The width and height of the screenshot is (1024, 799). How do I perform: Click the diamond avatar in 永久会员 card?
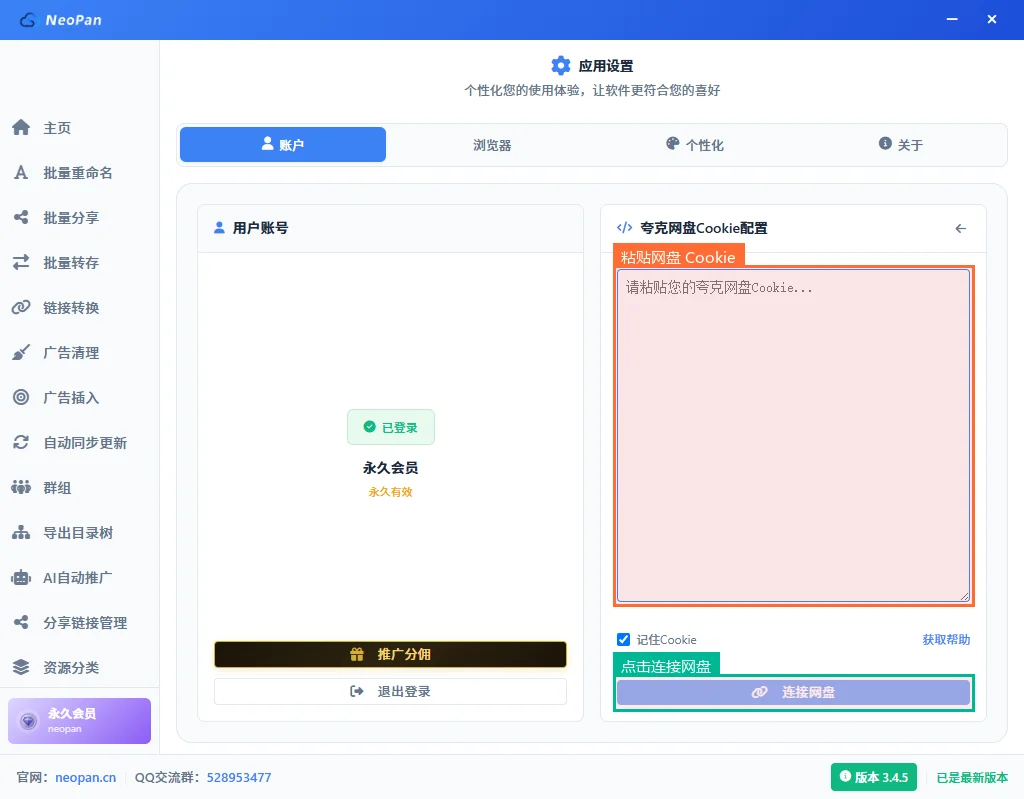click(28, 721)
